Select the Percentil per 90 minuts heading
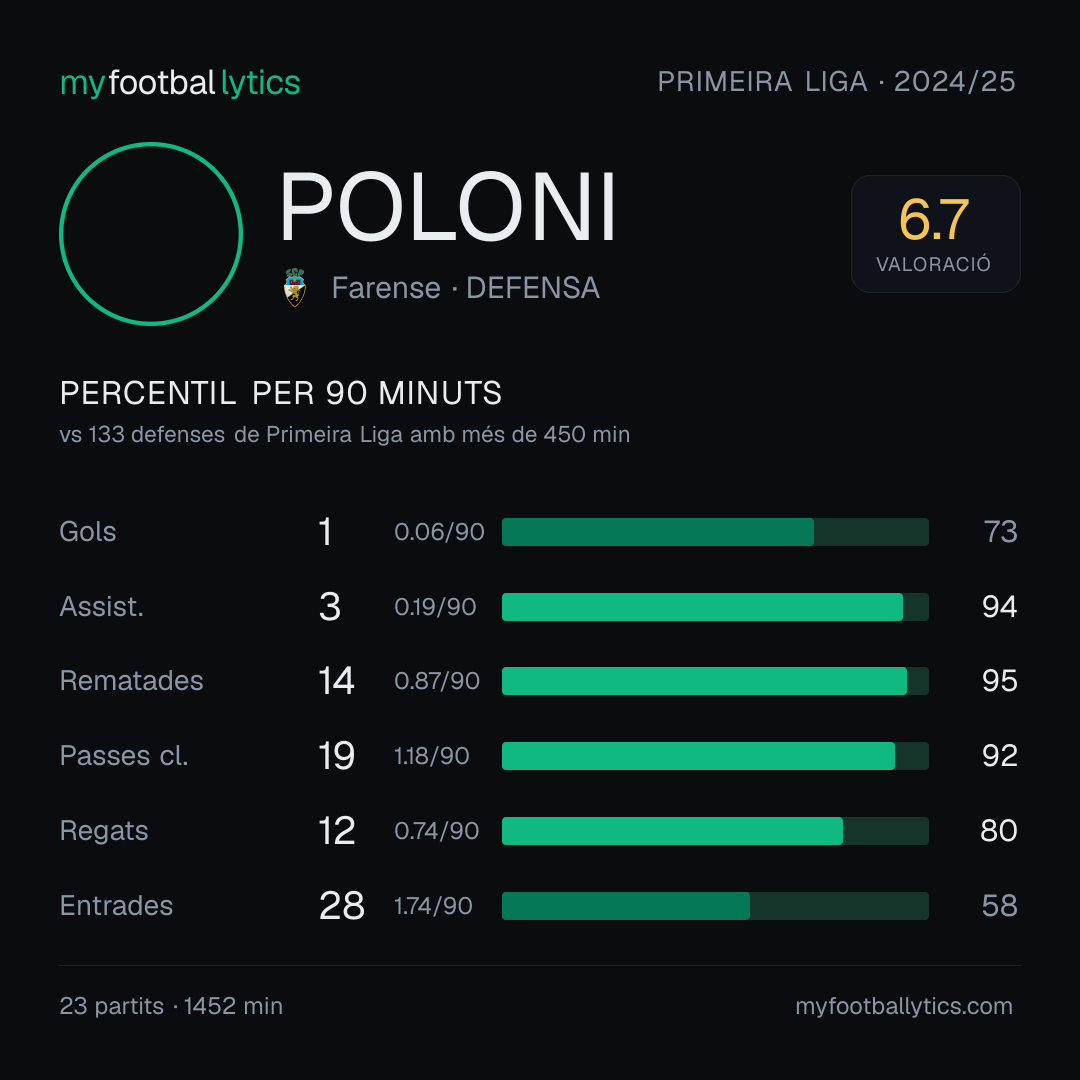Image resolution: width=1080 pixels, height=1080 pixels. (281, 393)
